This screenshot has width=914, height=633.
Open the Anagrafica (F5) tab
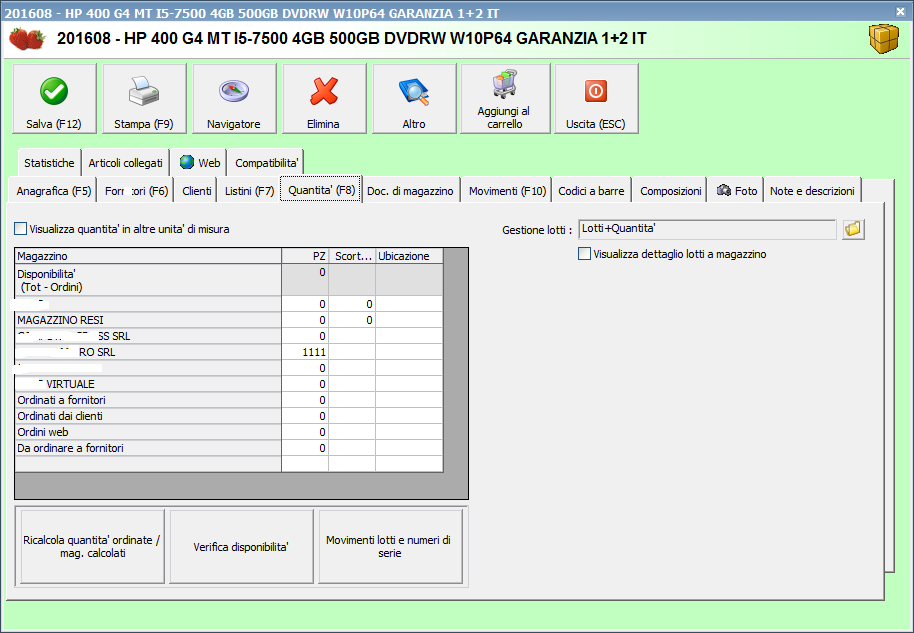click(x=54, y=191)
